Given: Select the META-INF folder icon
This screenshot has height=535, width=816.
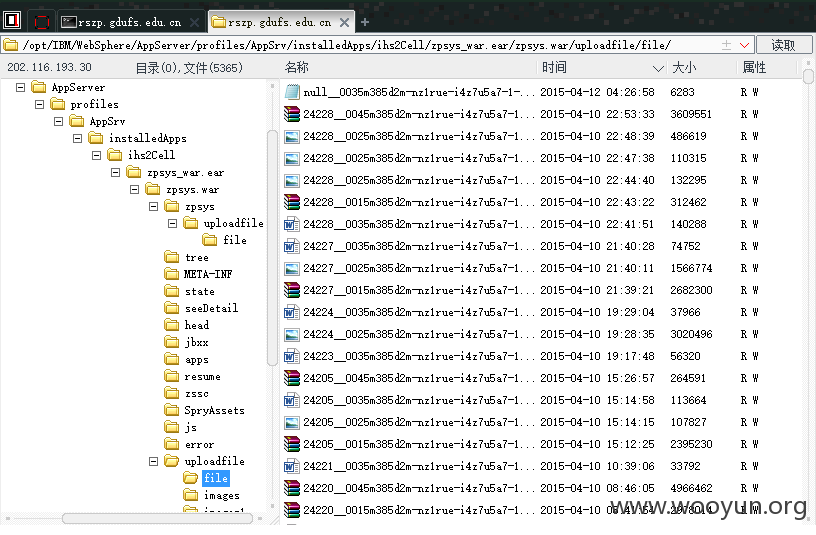Looking at the screenshot, I should click(x=171, y=274).
